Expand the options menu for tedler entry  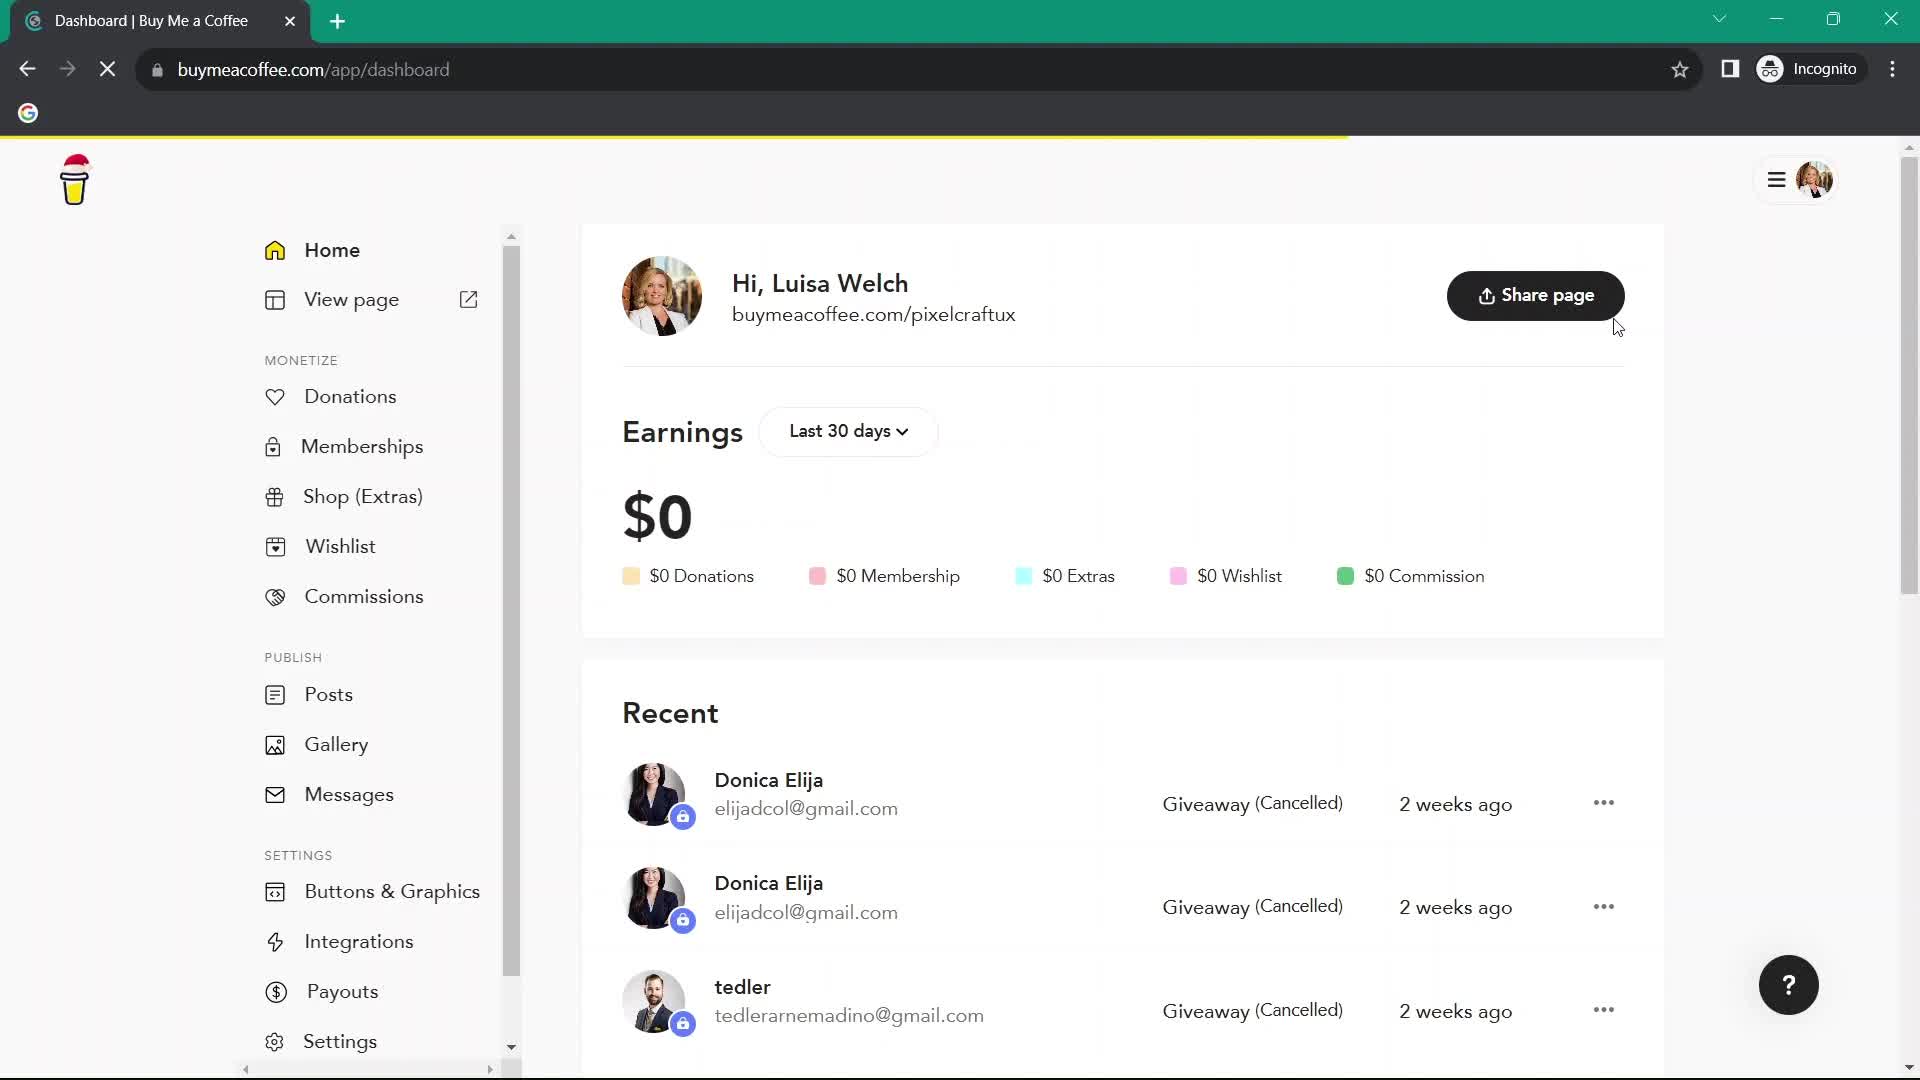tap(1604, 1010)
